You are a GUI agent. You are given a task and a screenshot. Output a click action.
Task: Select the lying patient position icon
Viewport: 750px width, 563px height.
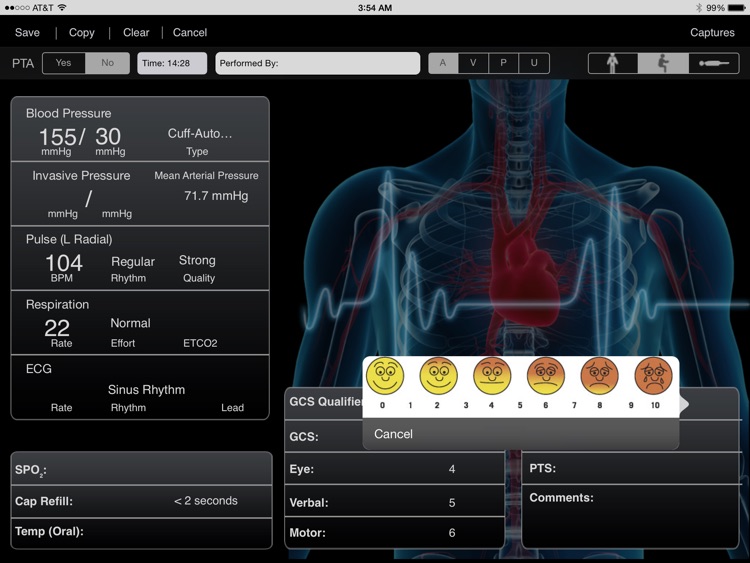tap(714, 63)
